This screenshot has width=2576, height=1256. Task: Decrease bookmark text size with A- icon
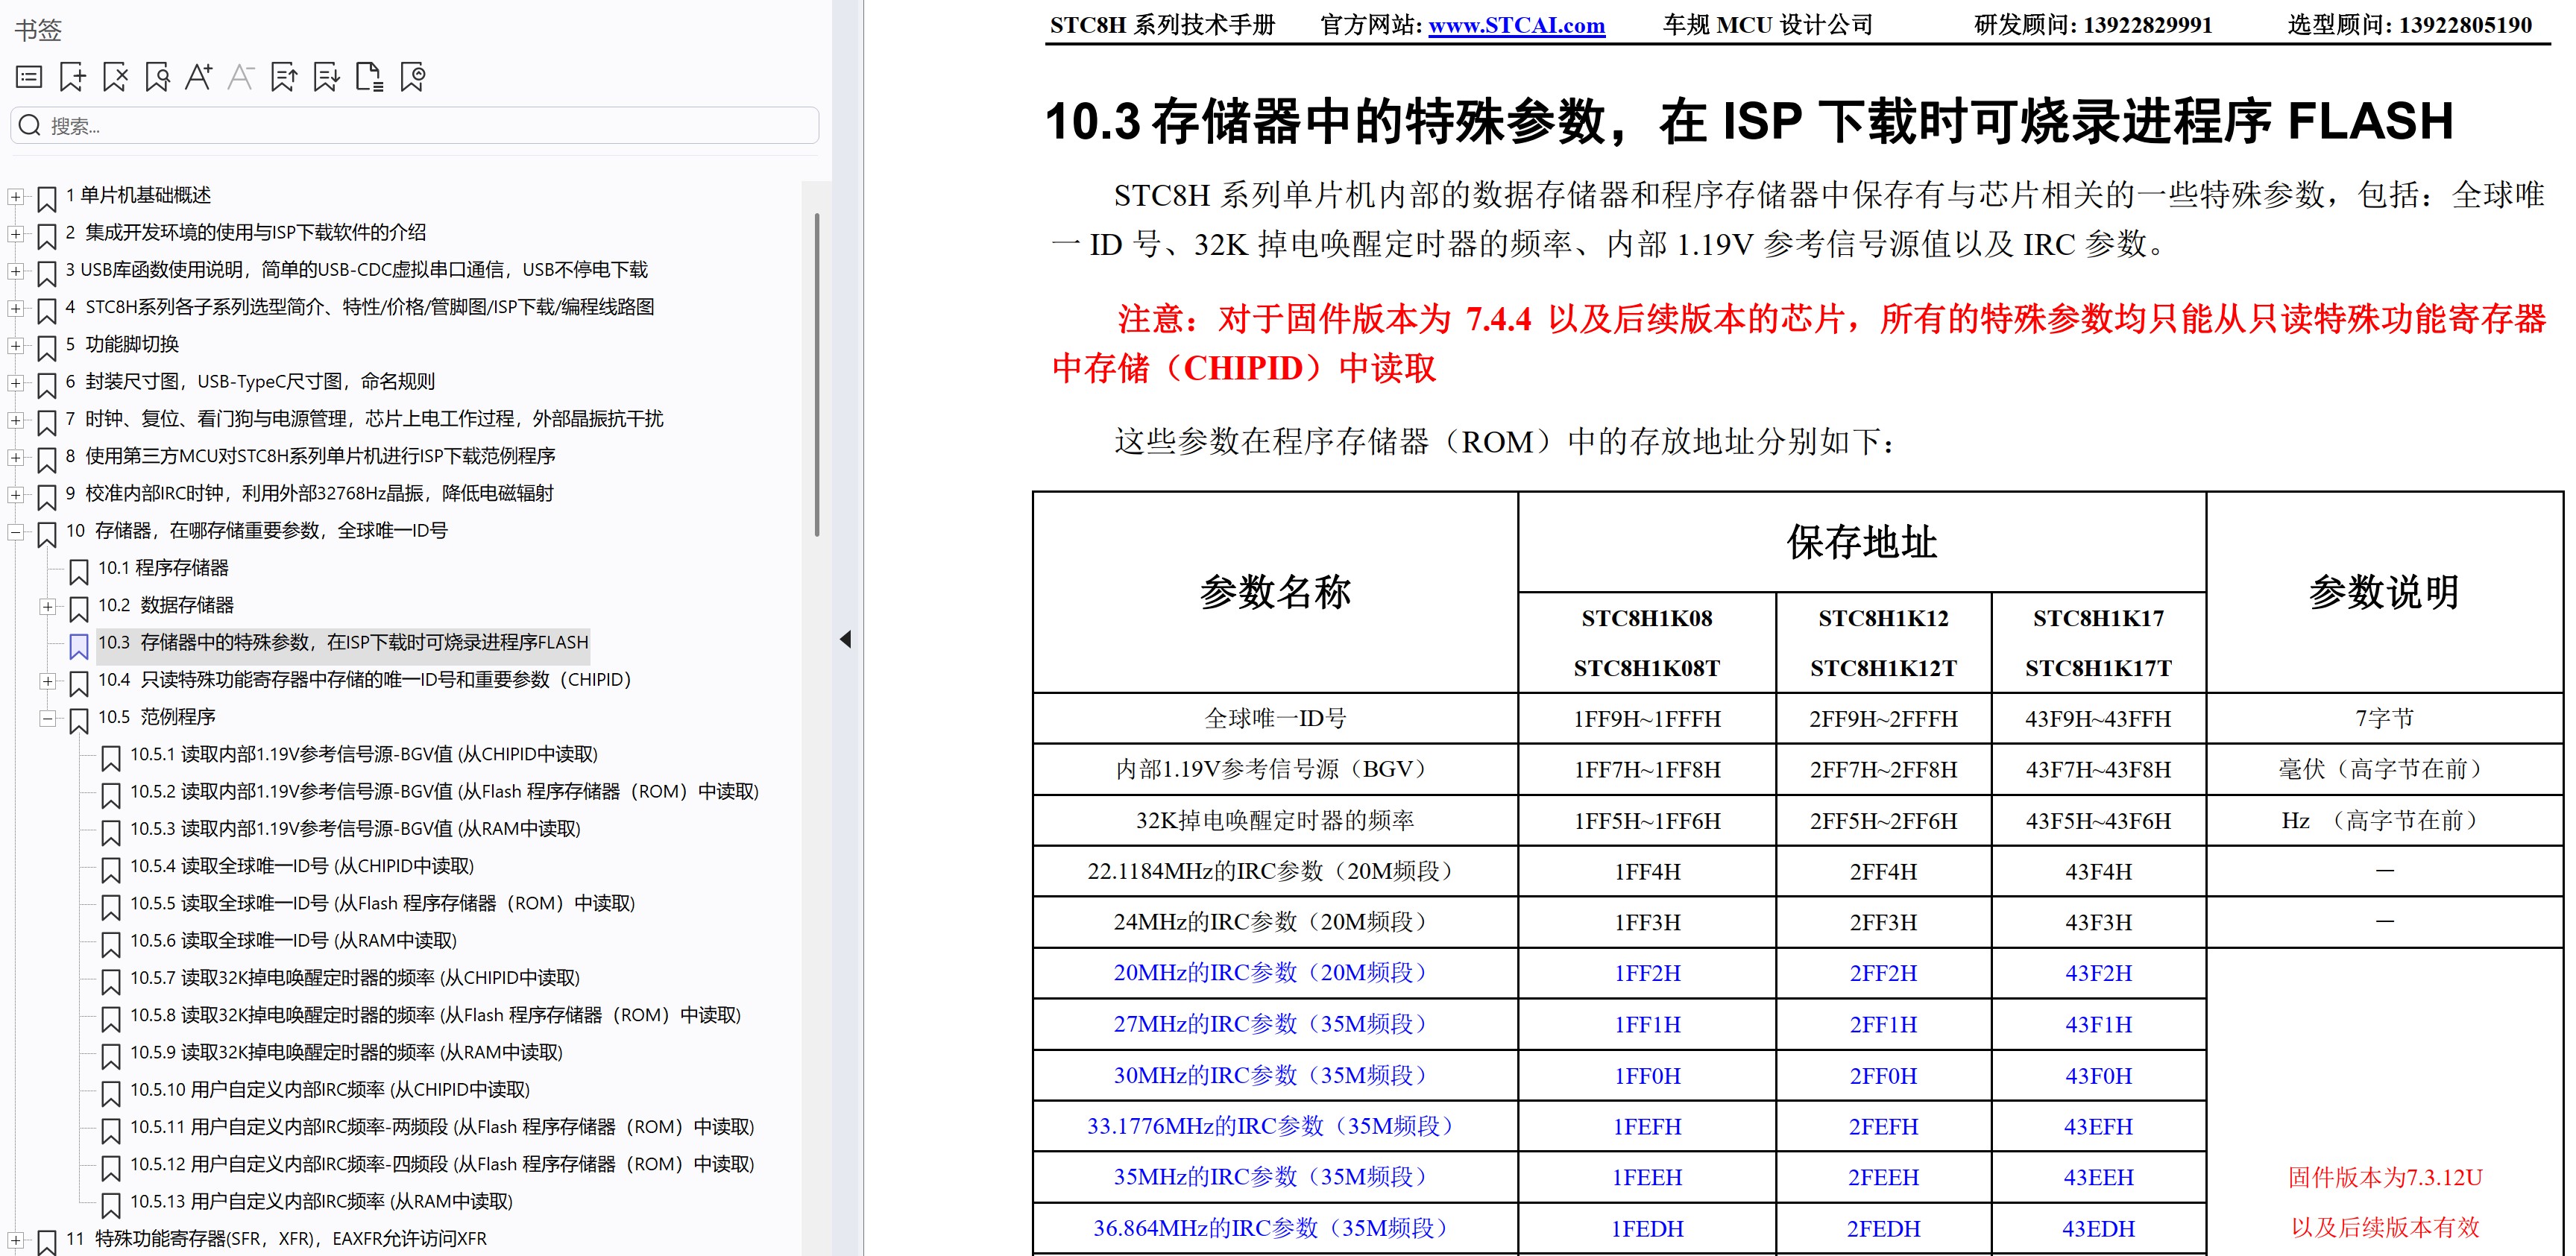240,77
